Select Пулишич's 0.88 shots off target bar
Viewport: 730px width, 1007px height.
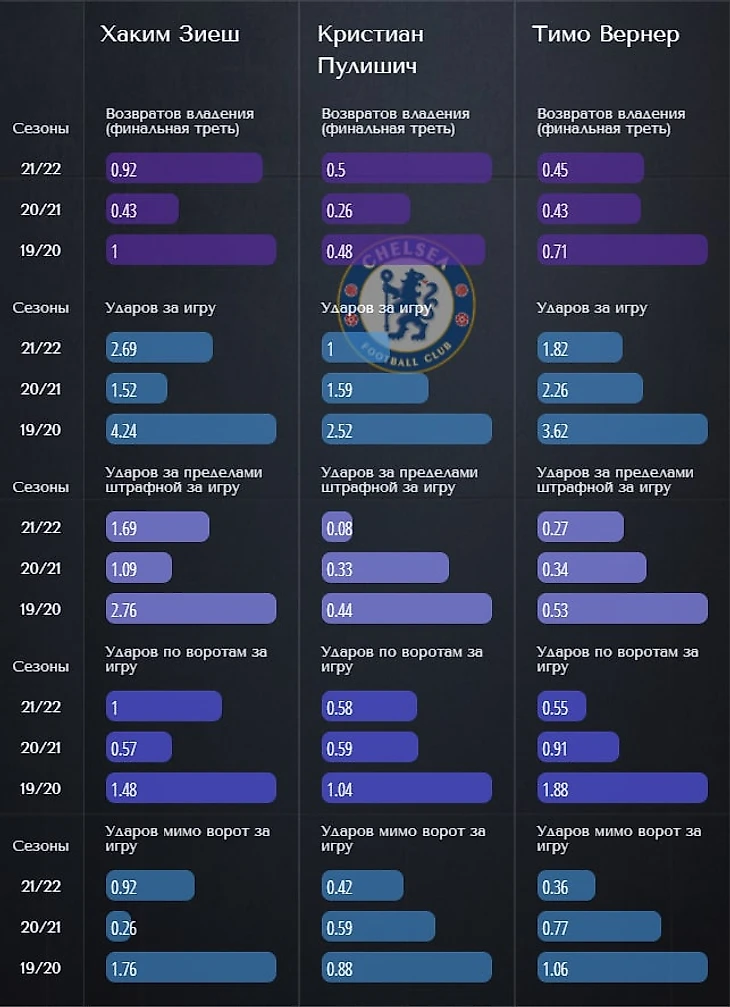click(406, 967)
